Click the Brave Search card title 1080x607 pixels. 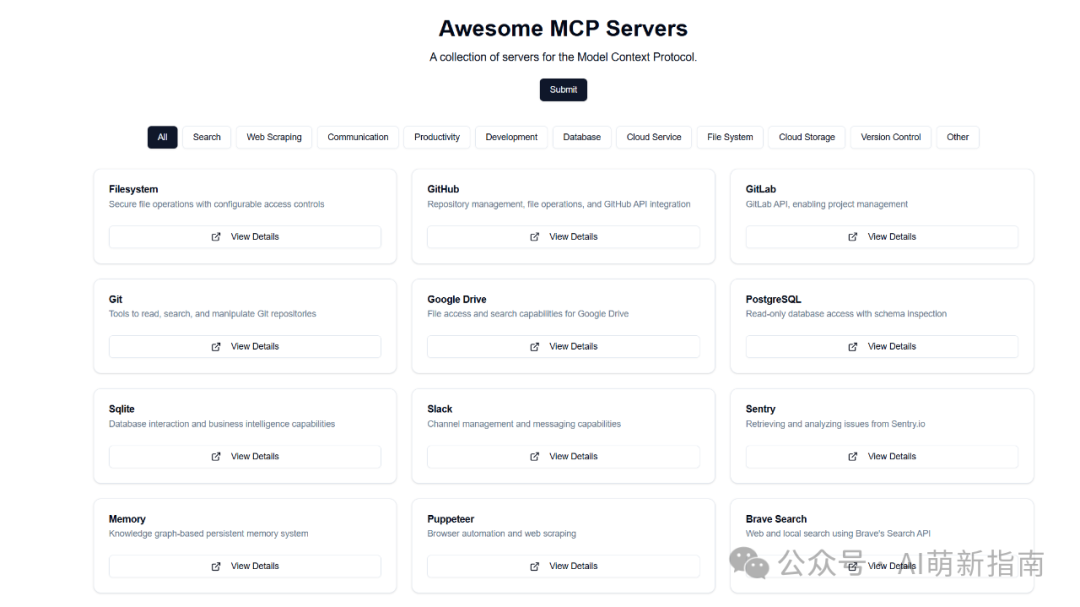(776, 519)
